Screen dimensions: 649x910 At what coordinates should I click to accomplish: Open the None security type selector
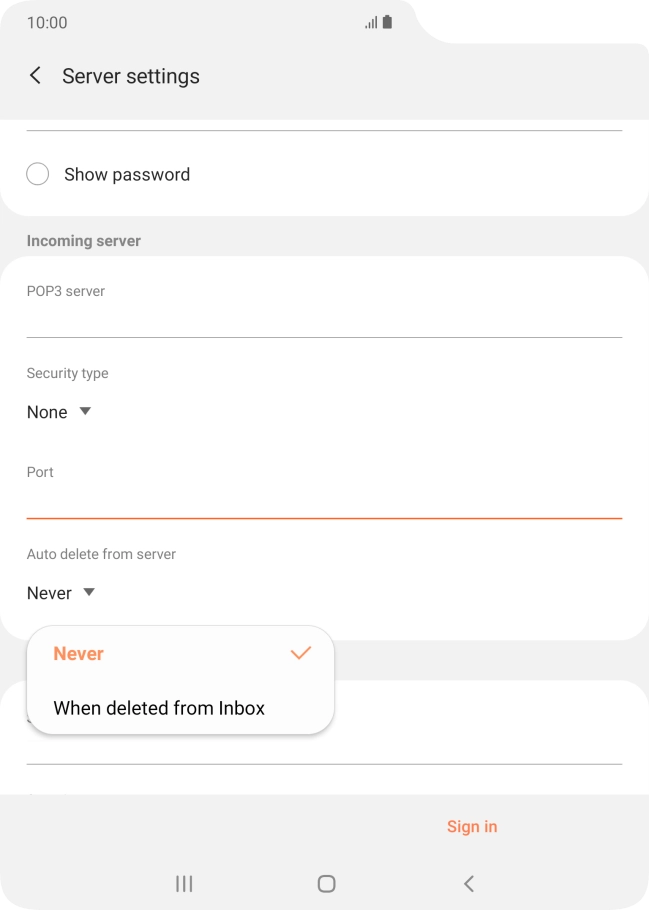60,411
